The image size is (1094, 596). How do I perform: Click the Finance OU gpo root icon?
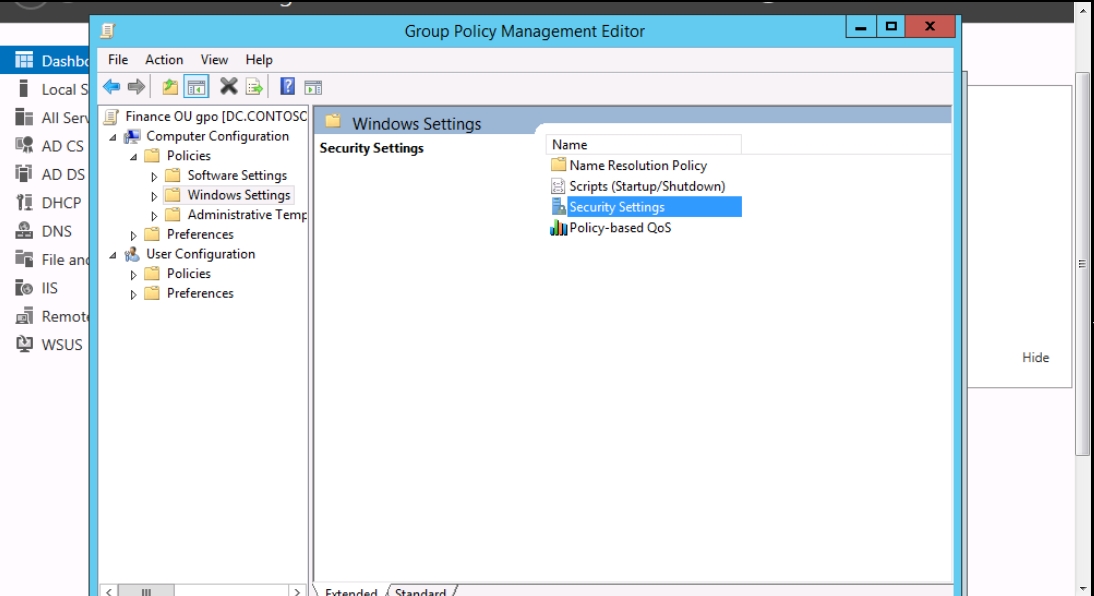click(111, 117)
